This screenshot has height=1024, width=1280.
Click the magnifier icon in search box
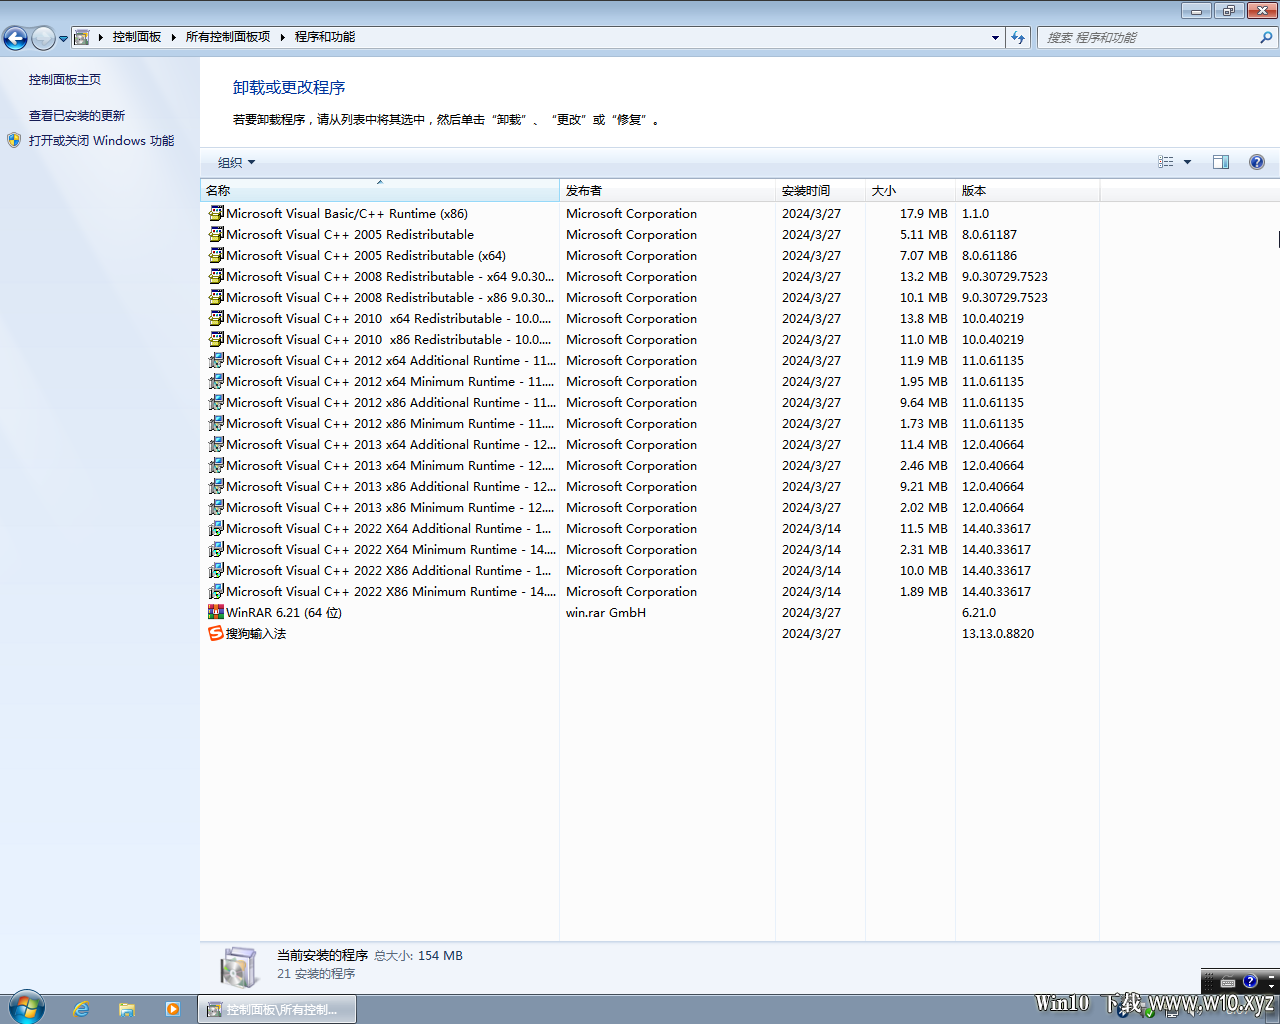tap(1266, 37)
